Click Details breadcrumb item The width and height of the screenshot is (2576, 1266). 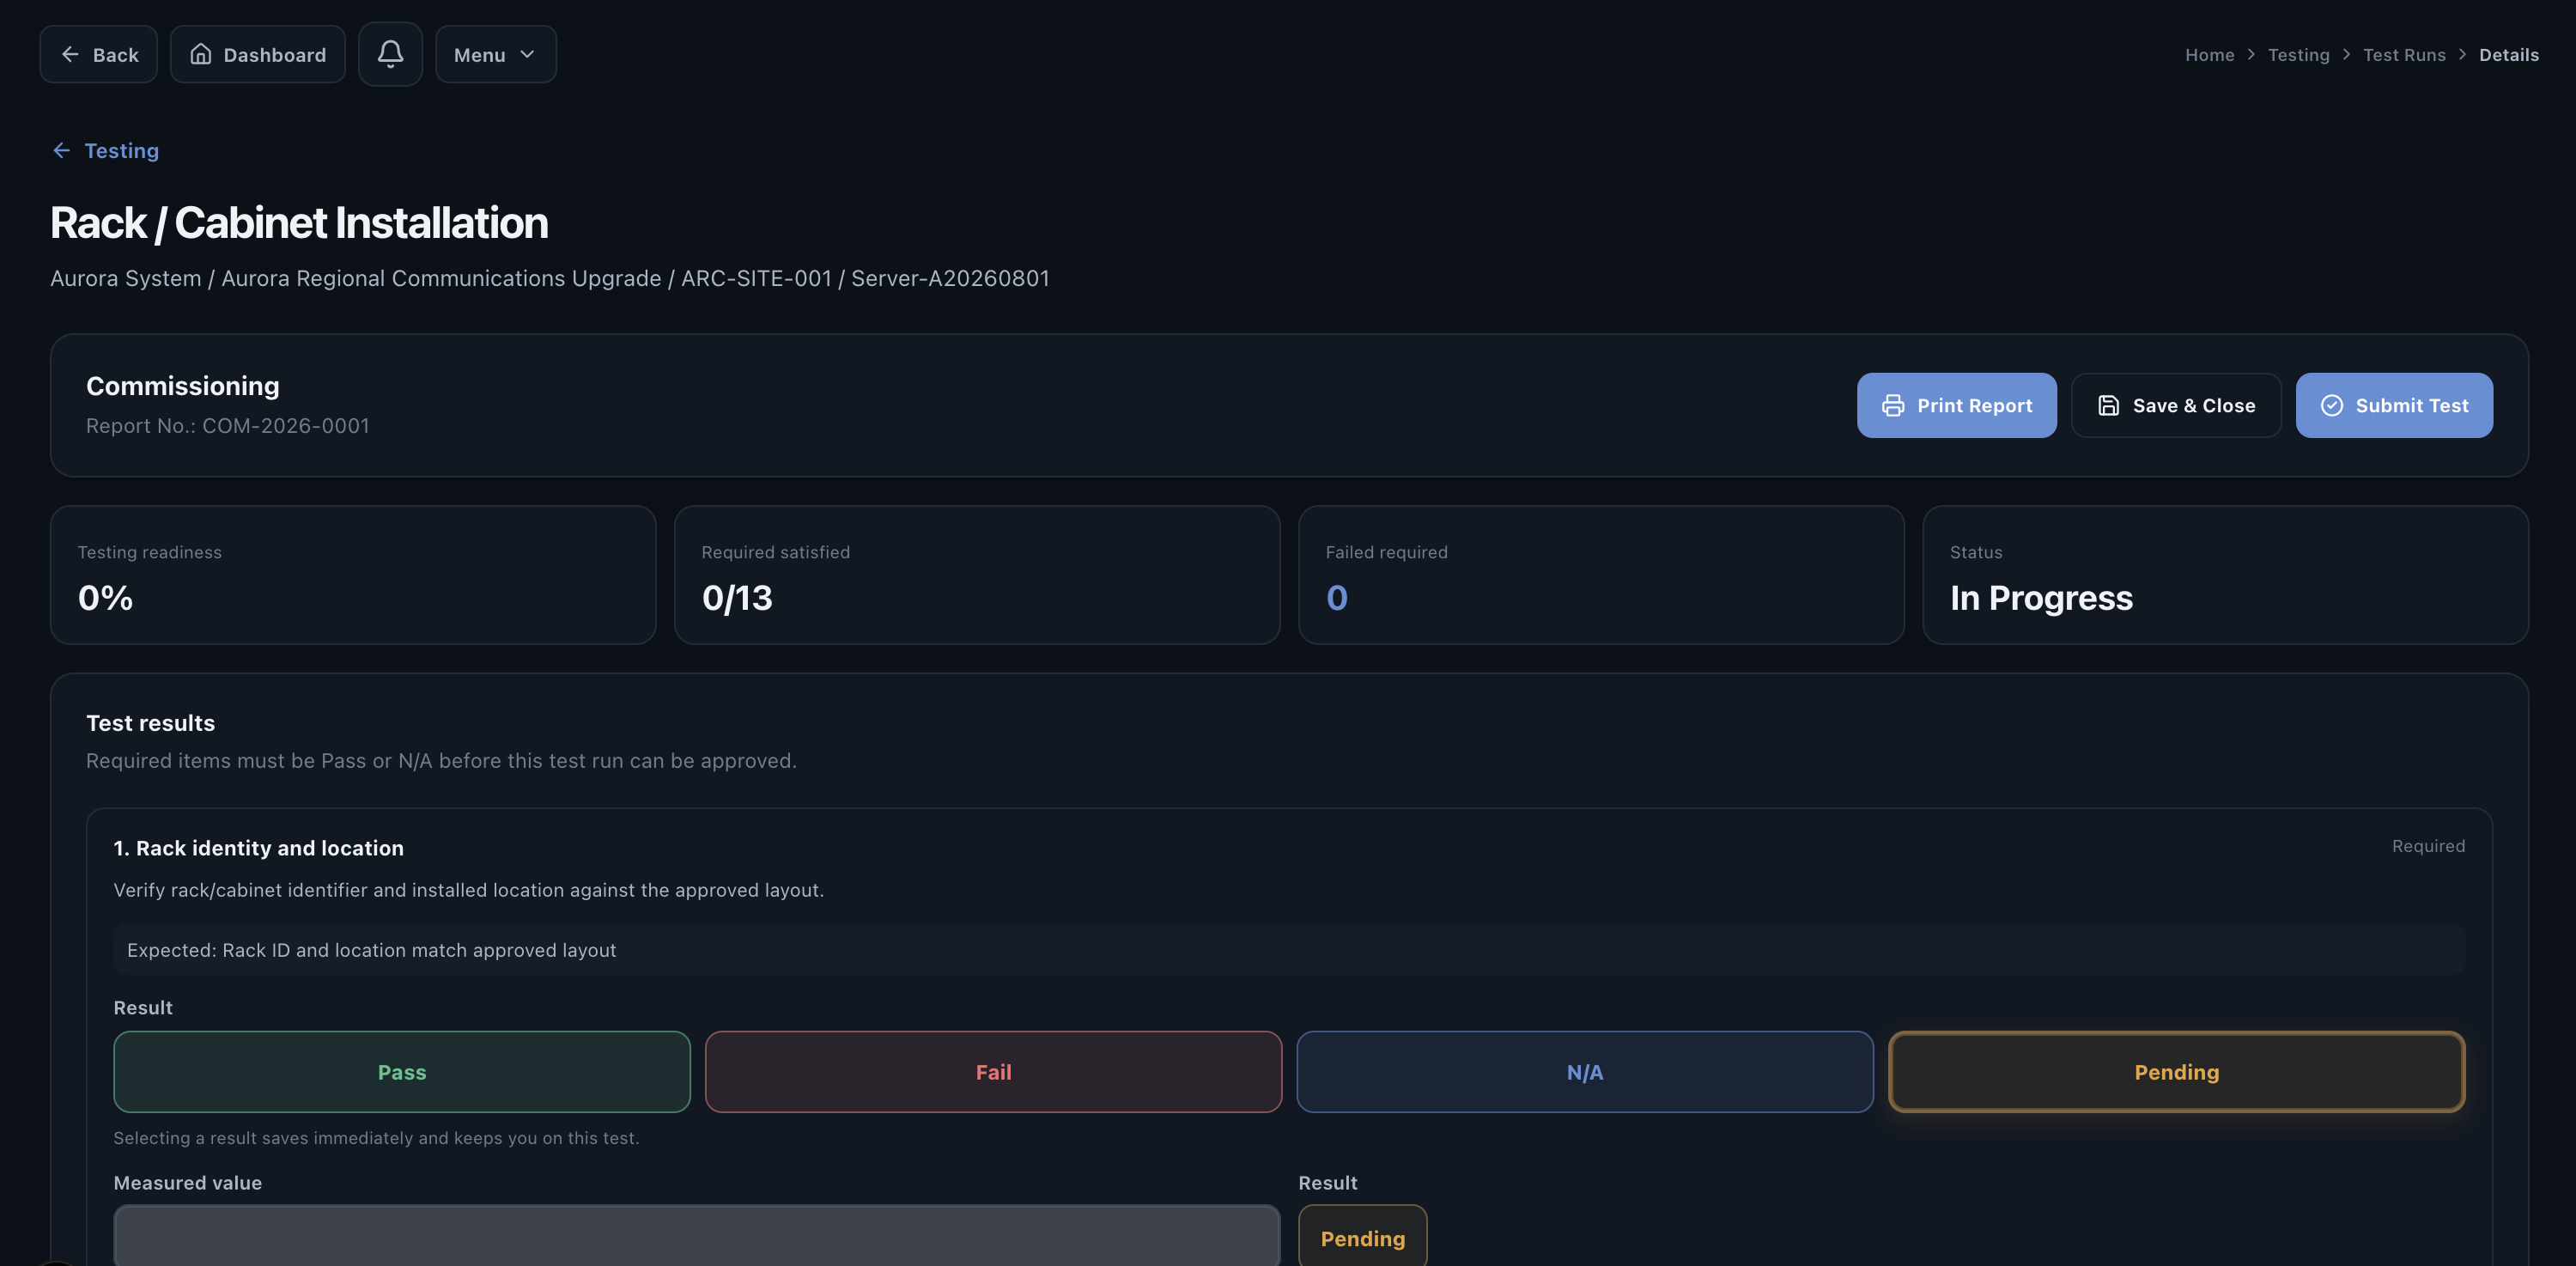pos(2508,55)
